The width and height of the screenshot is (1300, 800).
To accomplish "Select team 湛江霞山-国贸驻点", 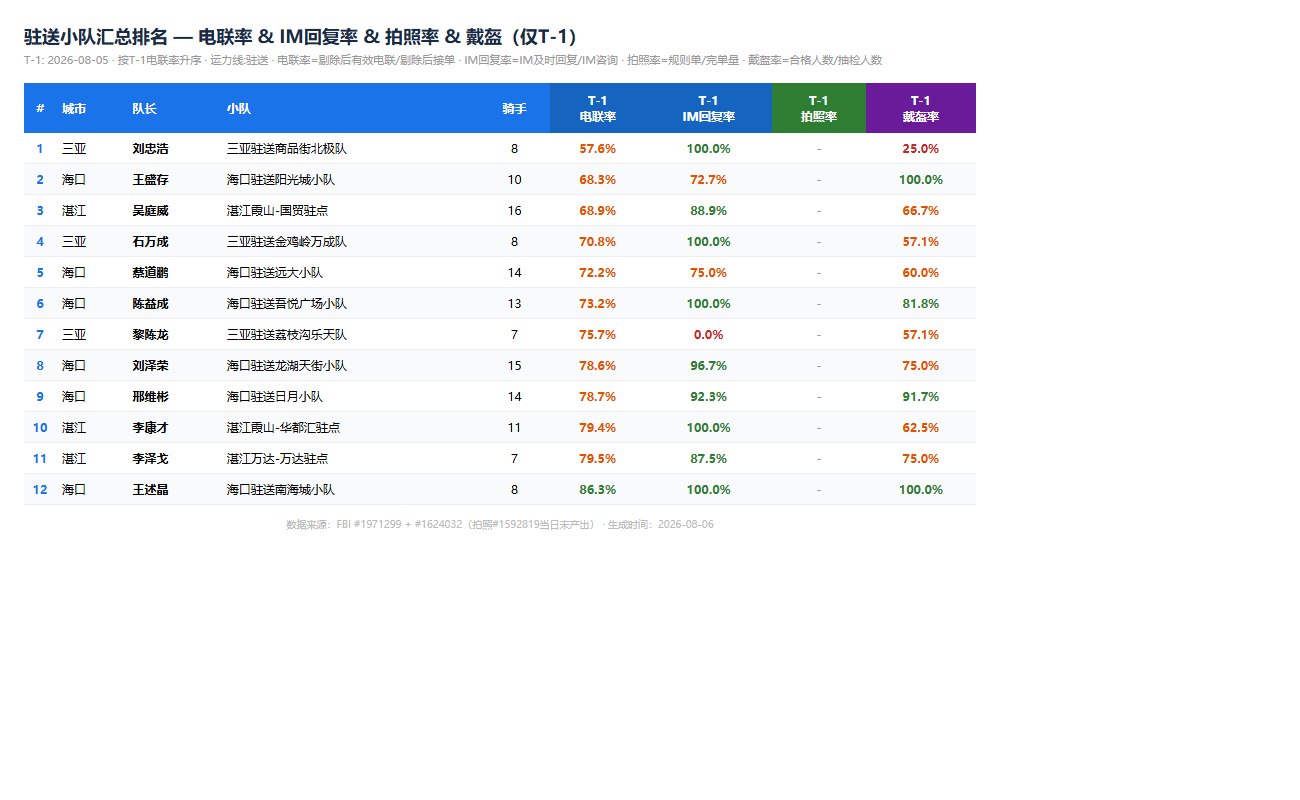I will tap(278, 211).
